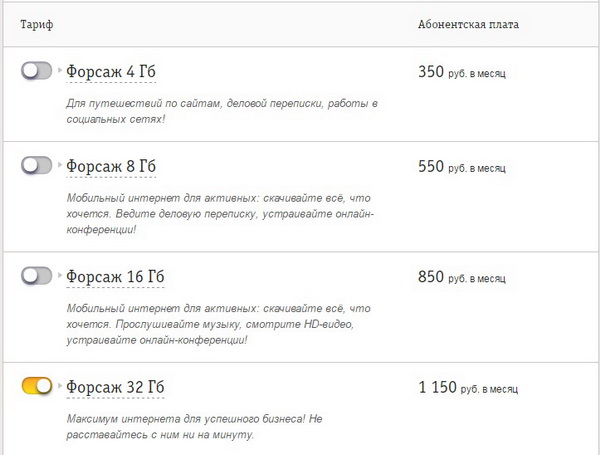Select the 350 руб. в месяц price
The image size is (600, 455).
pyautogui.click(x=462, y=72)
